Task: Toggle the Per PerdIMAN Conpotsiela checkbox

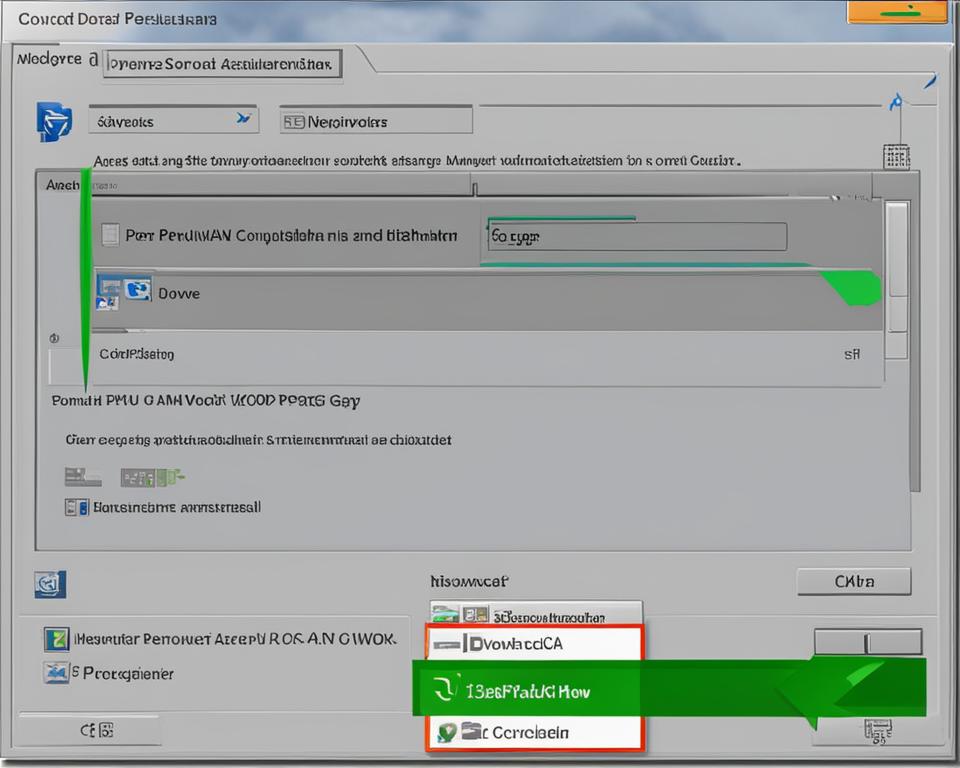Action: click(110, 235)
